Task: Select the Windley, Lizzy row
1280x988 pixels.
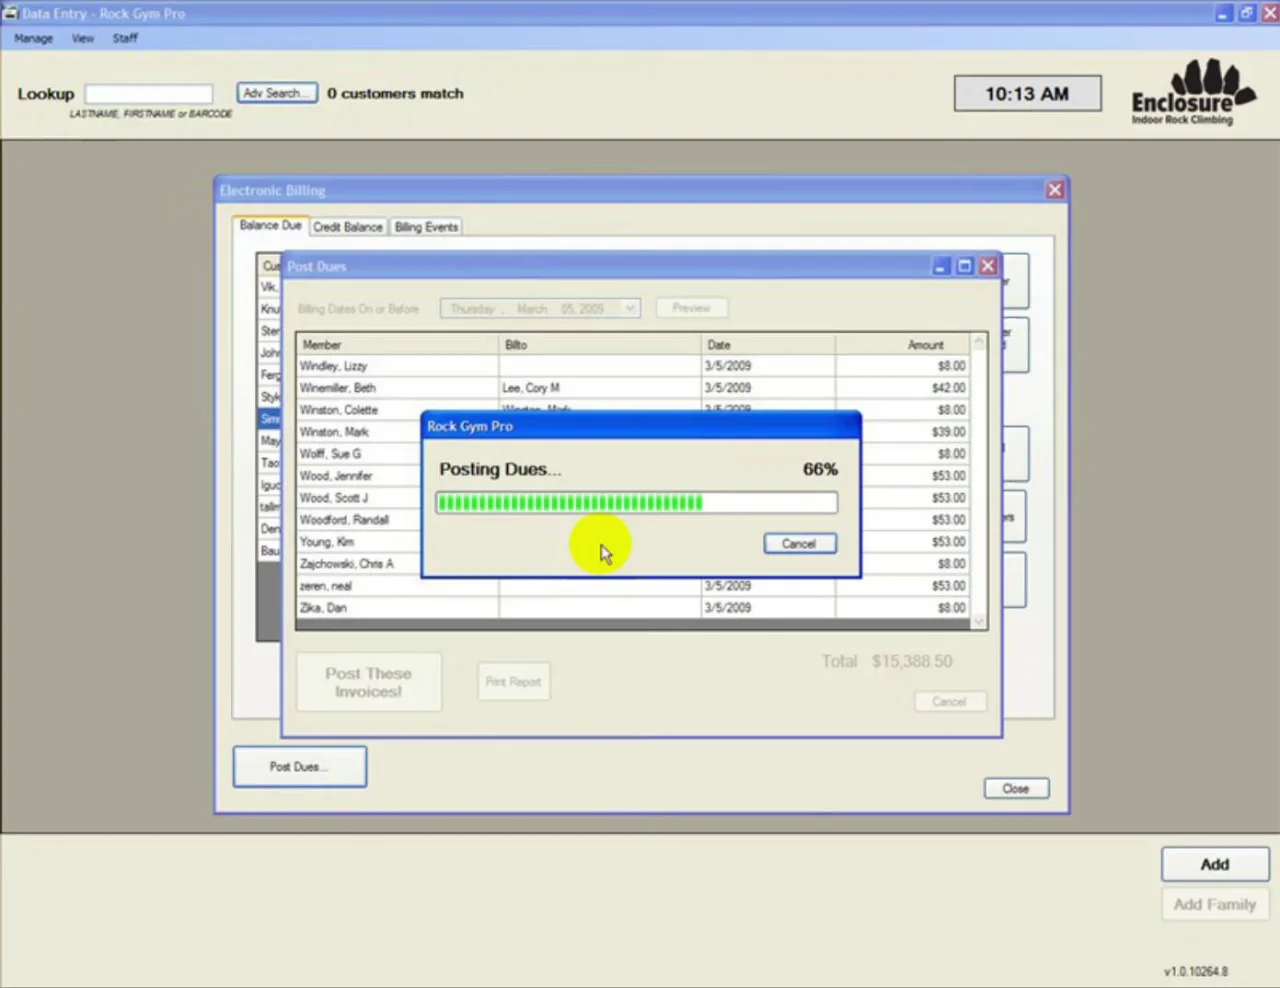Action: (633, 366)
